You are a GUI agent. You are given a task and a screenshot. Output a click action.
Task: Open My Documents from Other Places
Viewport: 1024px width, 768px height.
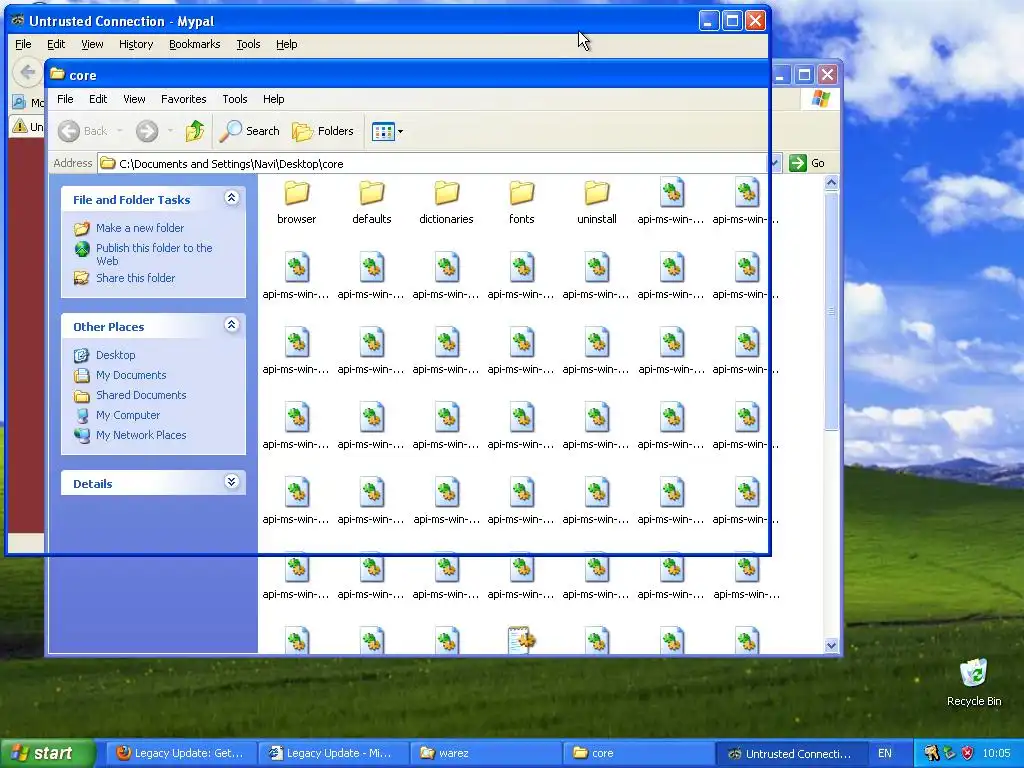[x=131, y=376]
